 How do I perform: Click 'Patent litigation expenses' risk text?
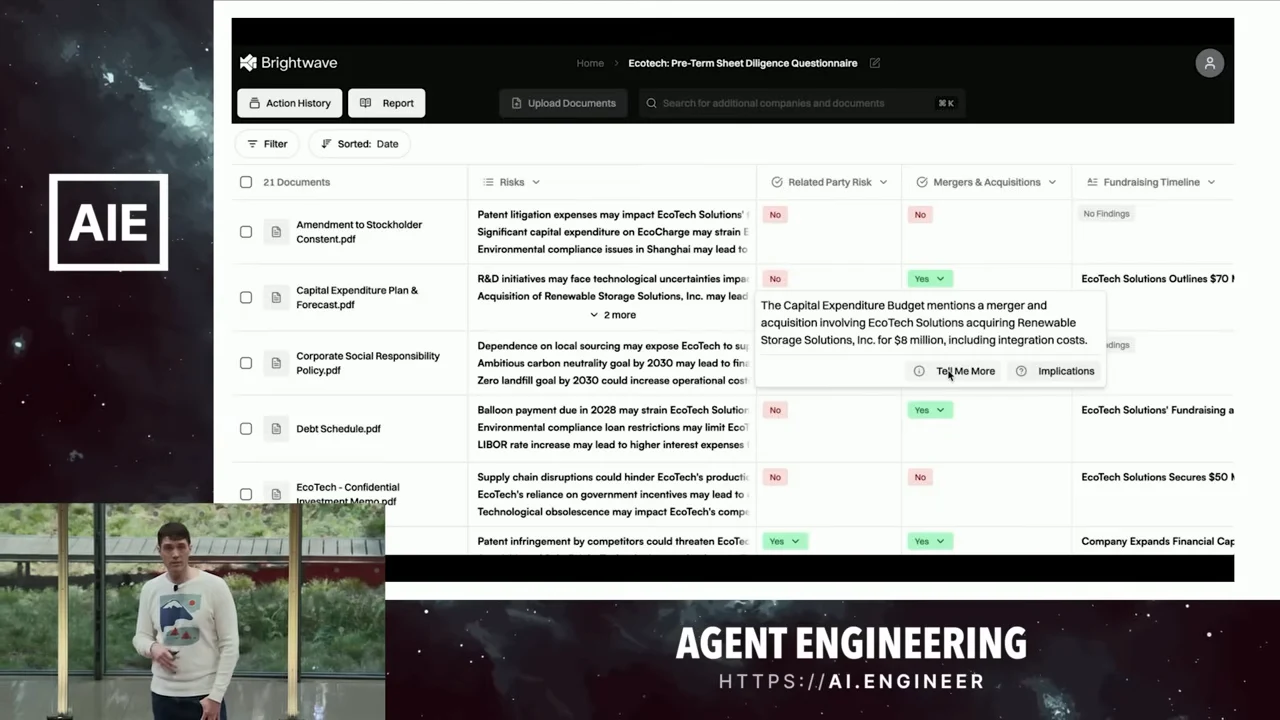[612, 214]
